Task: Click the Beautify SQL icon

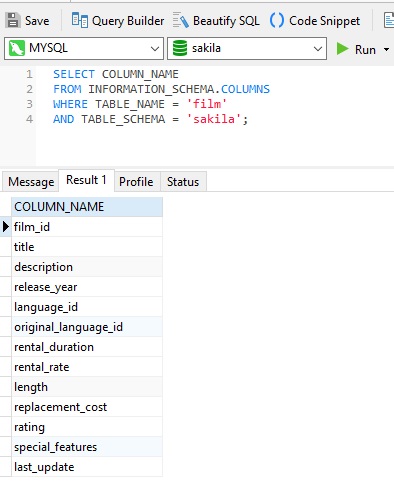Action: [180, 21]
